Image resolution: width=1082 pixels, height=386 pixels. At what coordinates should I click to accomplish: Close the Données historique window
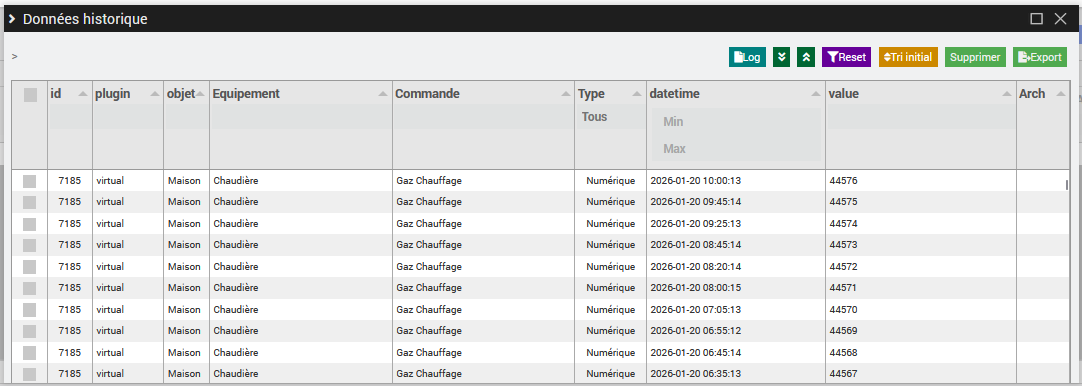(x=1061, y=19)
